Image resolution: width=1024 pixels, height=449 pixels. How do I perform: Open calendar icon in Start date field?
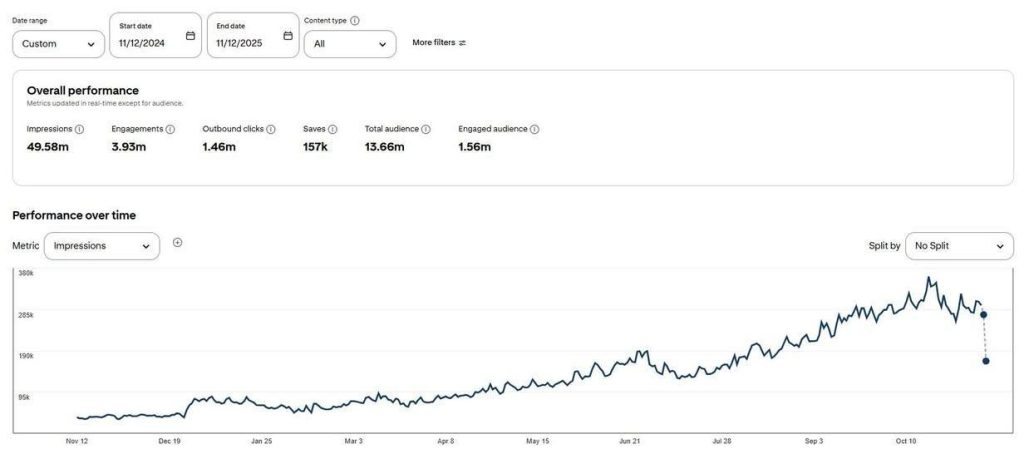190,36
